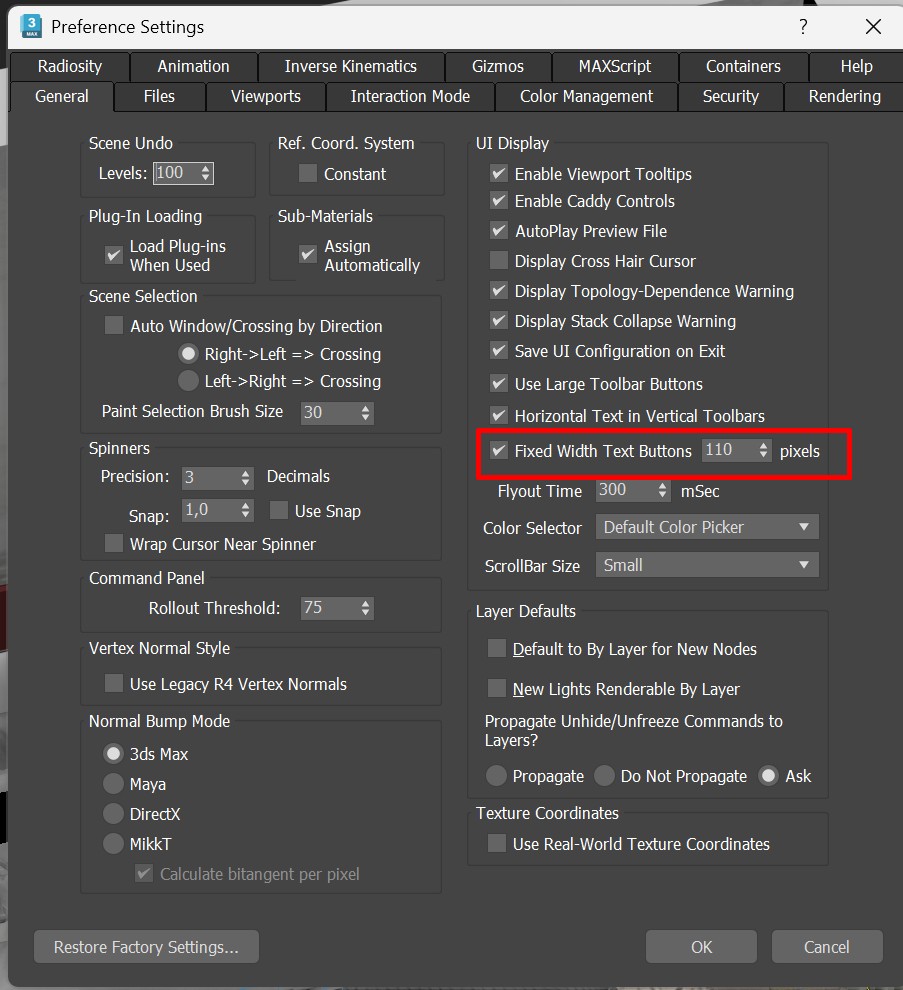
Task: Enable Auto Window/Crossing by Direction
Action: pyautogui.click(x=114, y=326)
